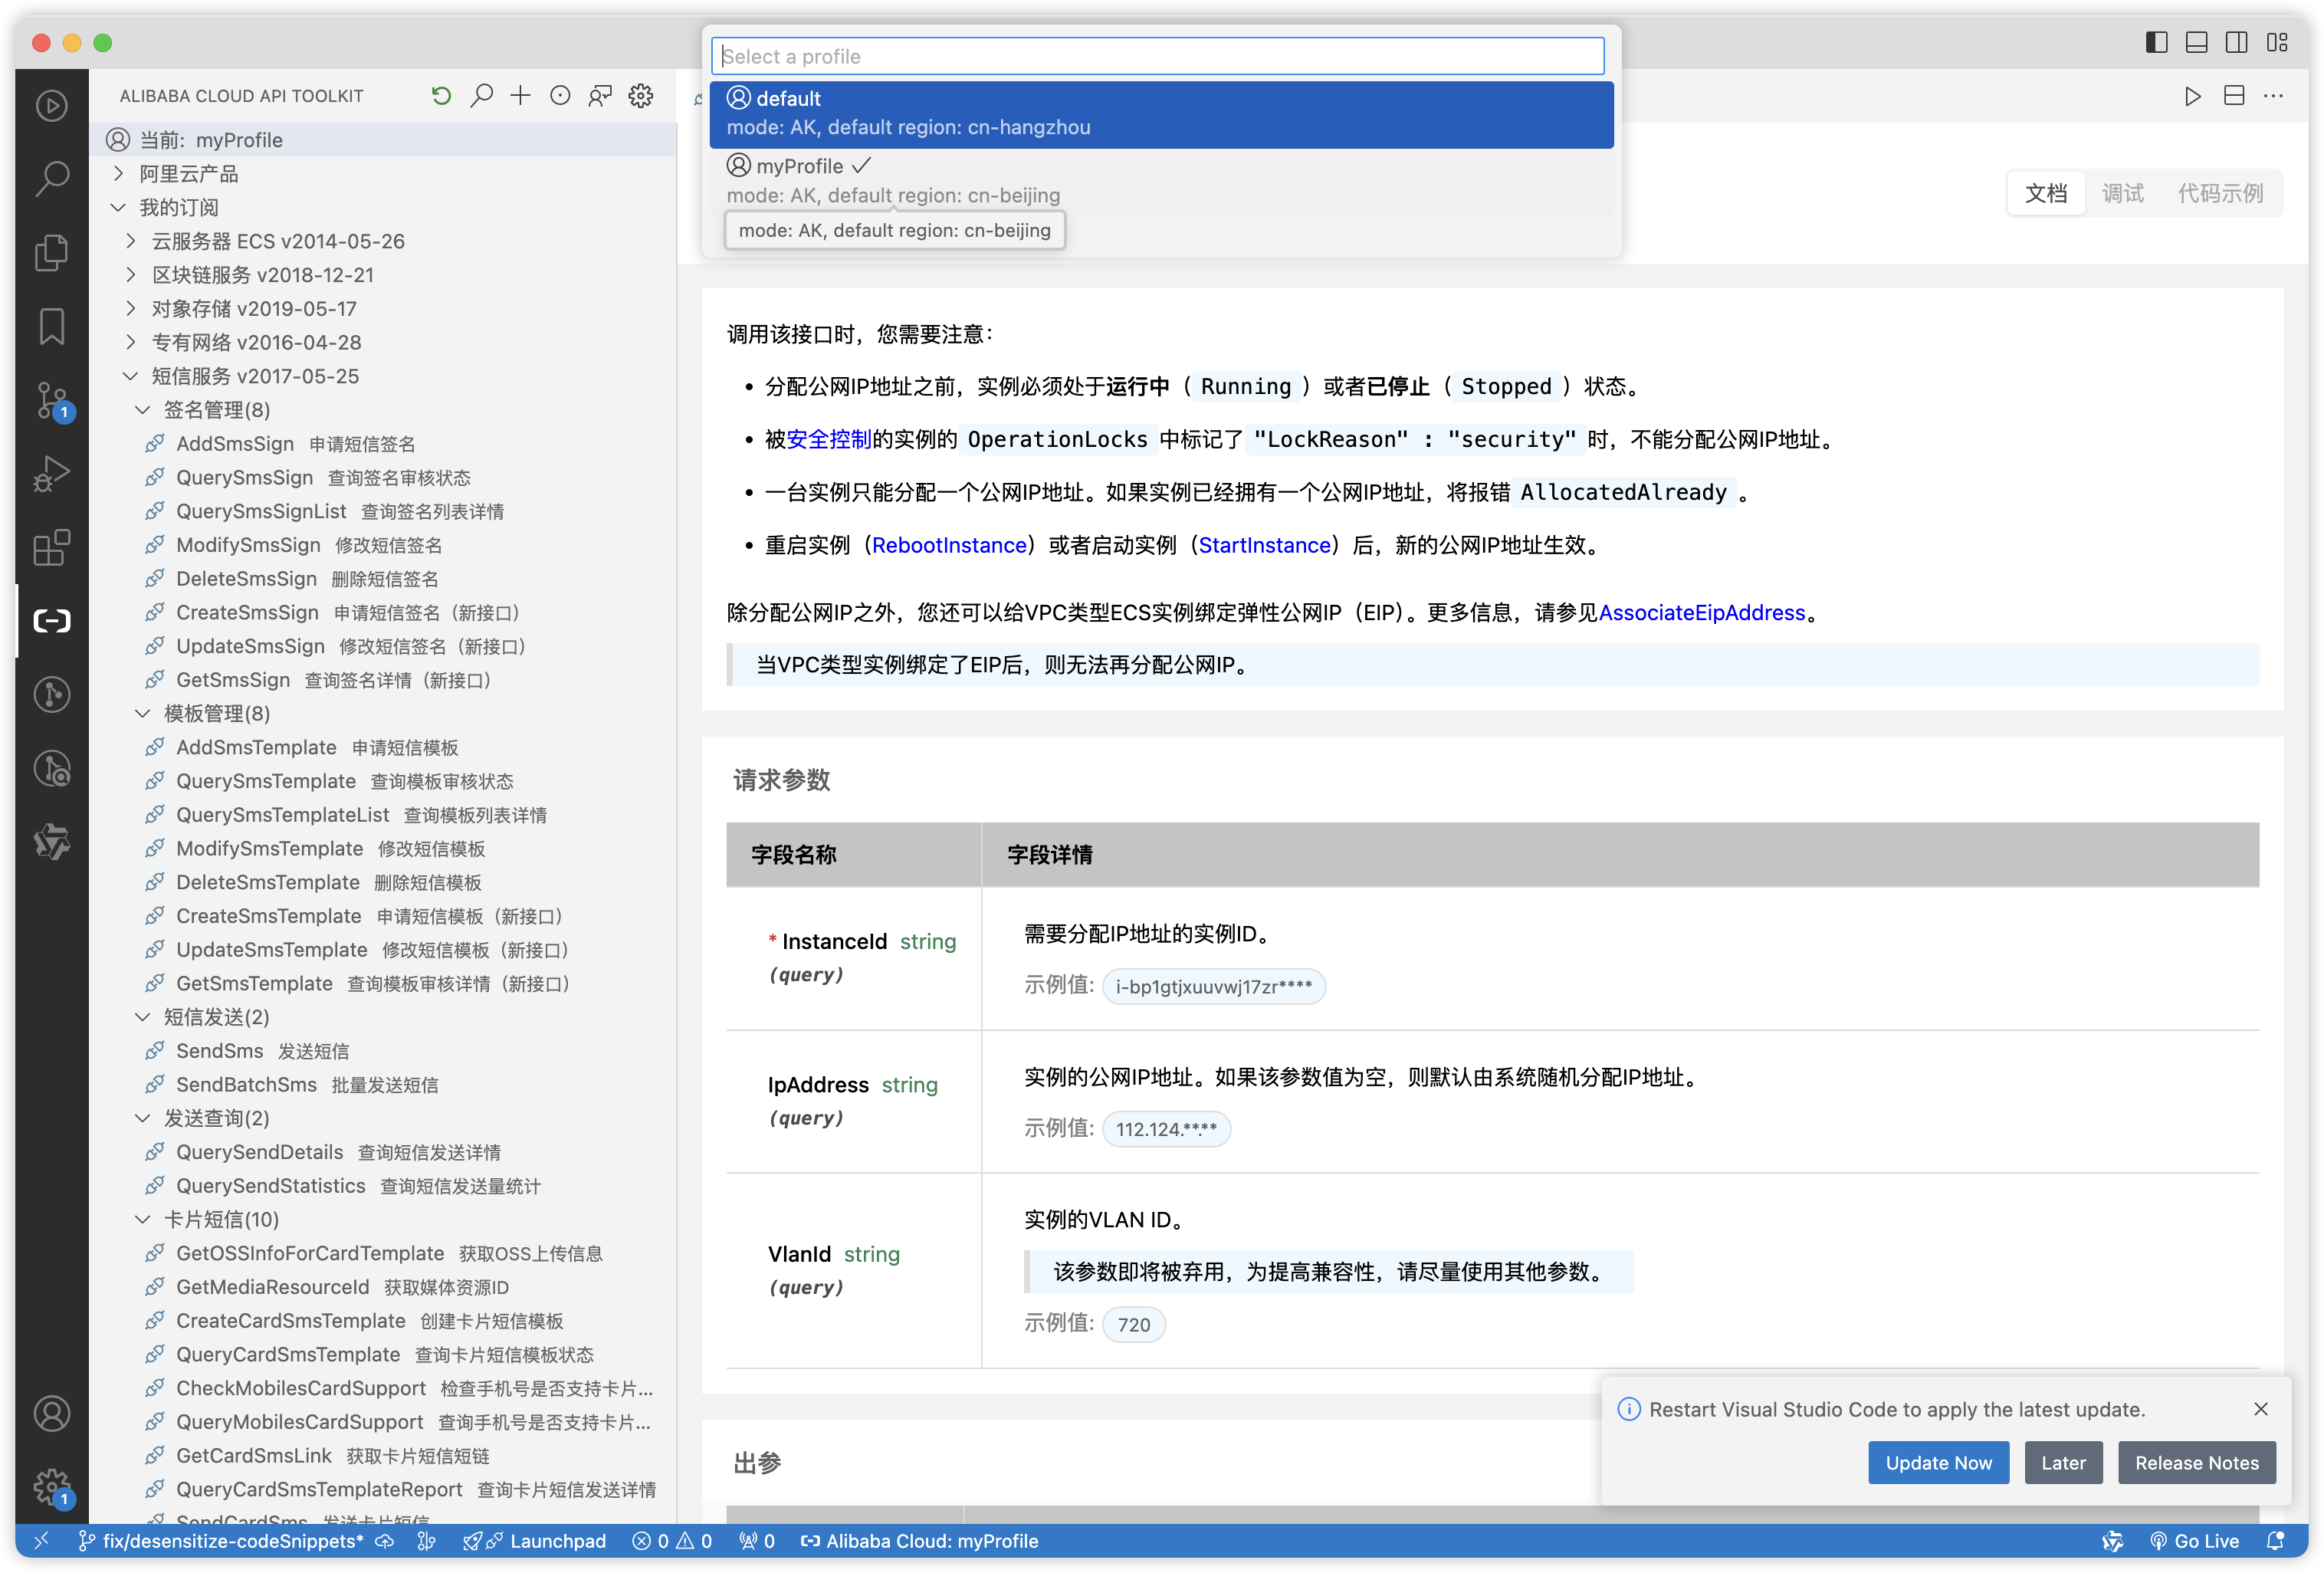Open the Extensions view in the activity bar
2324x1573 pixels.
(51, 547)
